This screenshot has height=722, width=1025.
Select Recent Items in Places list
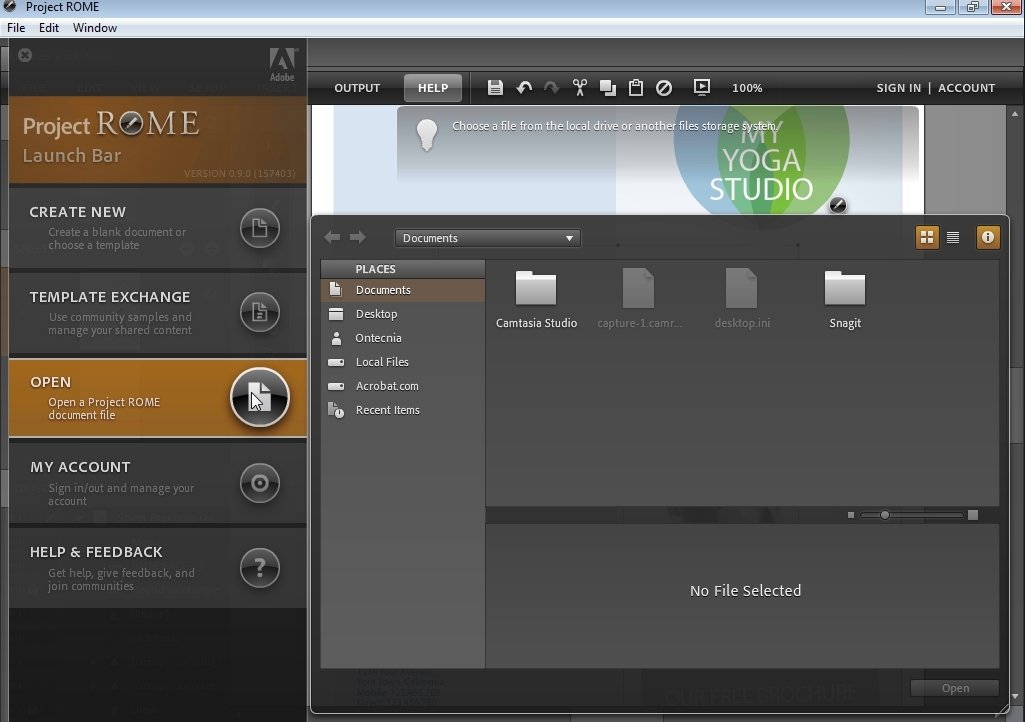pyautogui.click(x=403, y=410)
